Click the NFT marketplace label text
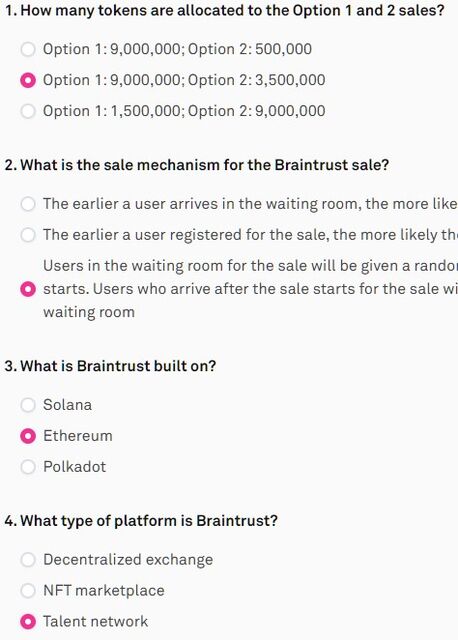The image size is (458, 640). pyautogui.click(x=104, y=591)
